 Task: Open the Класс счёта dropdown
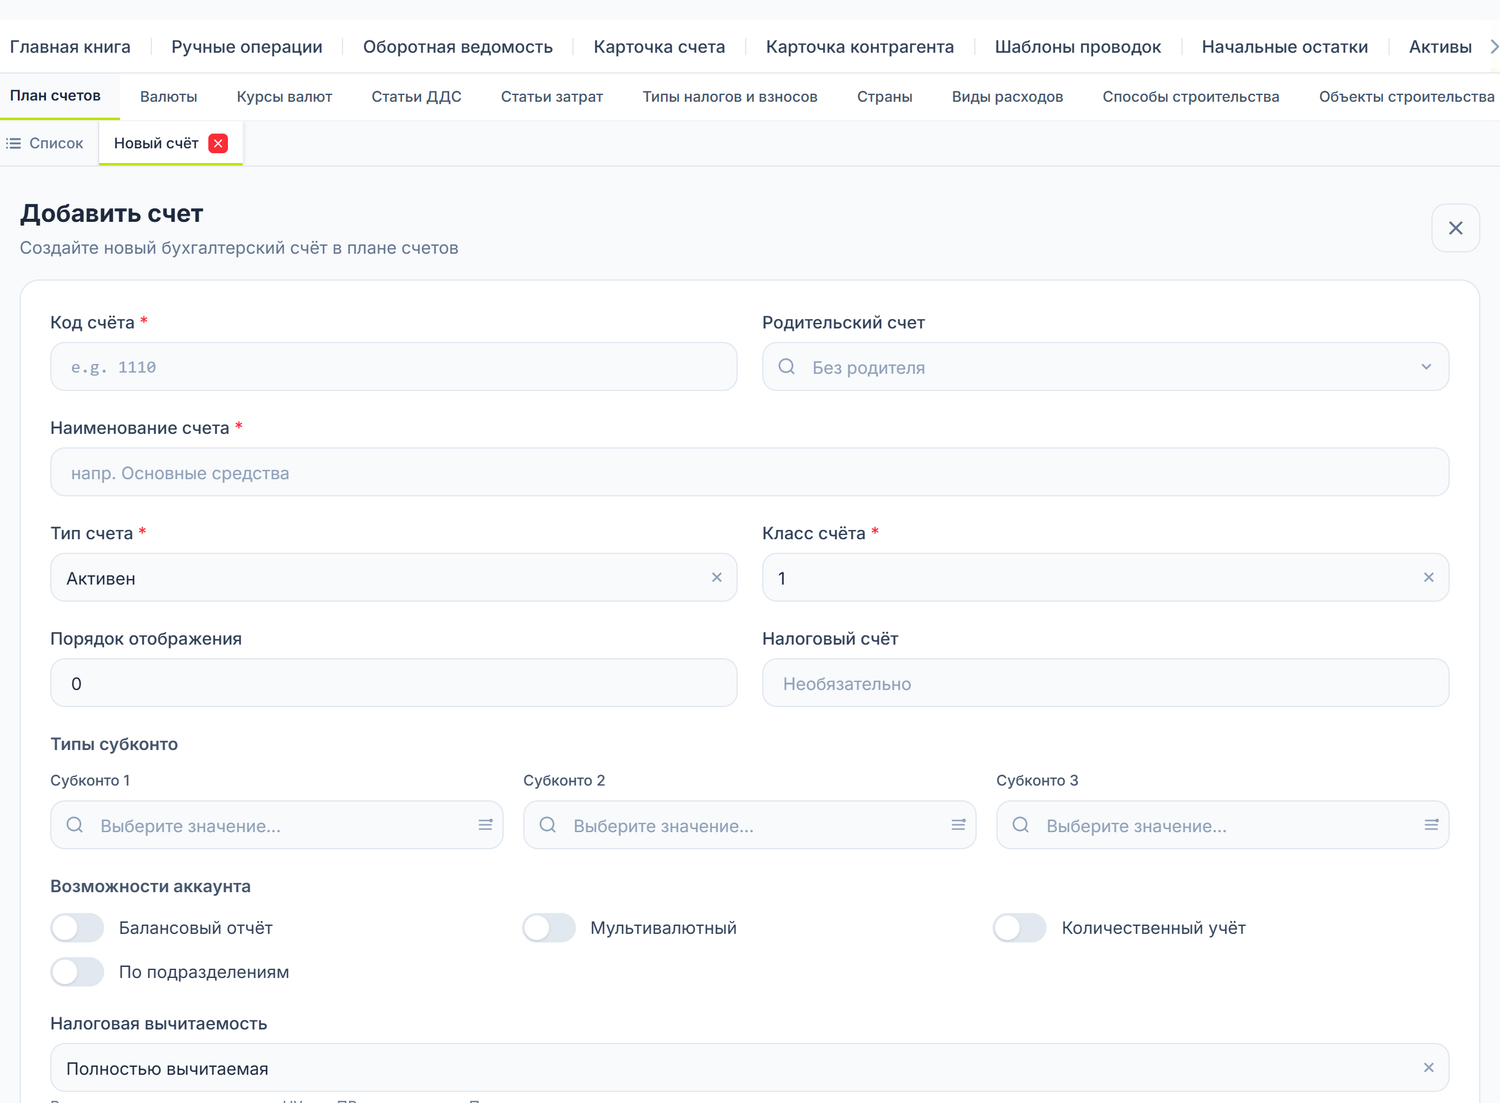pyautogui.click(x=1105, y=578)
